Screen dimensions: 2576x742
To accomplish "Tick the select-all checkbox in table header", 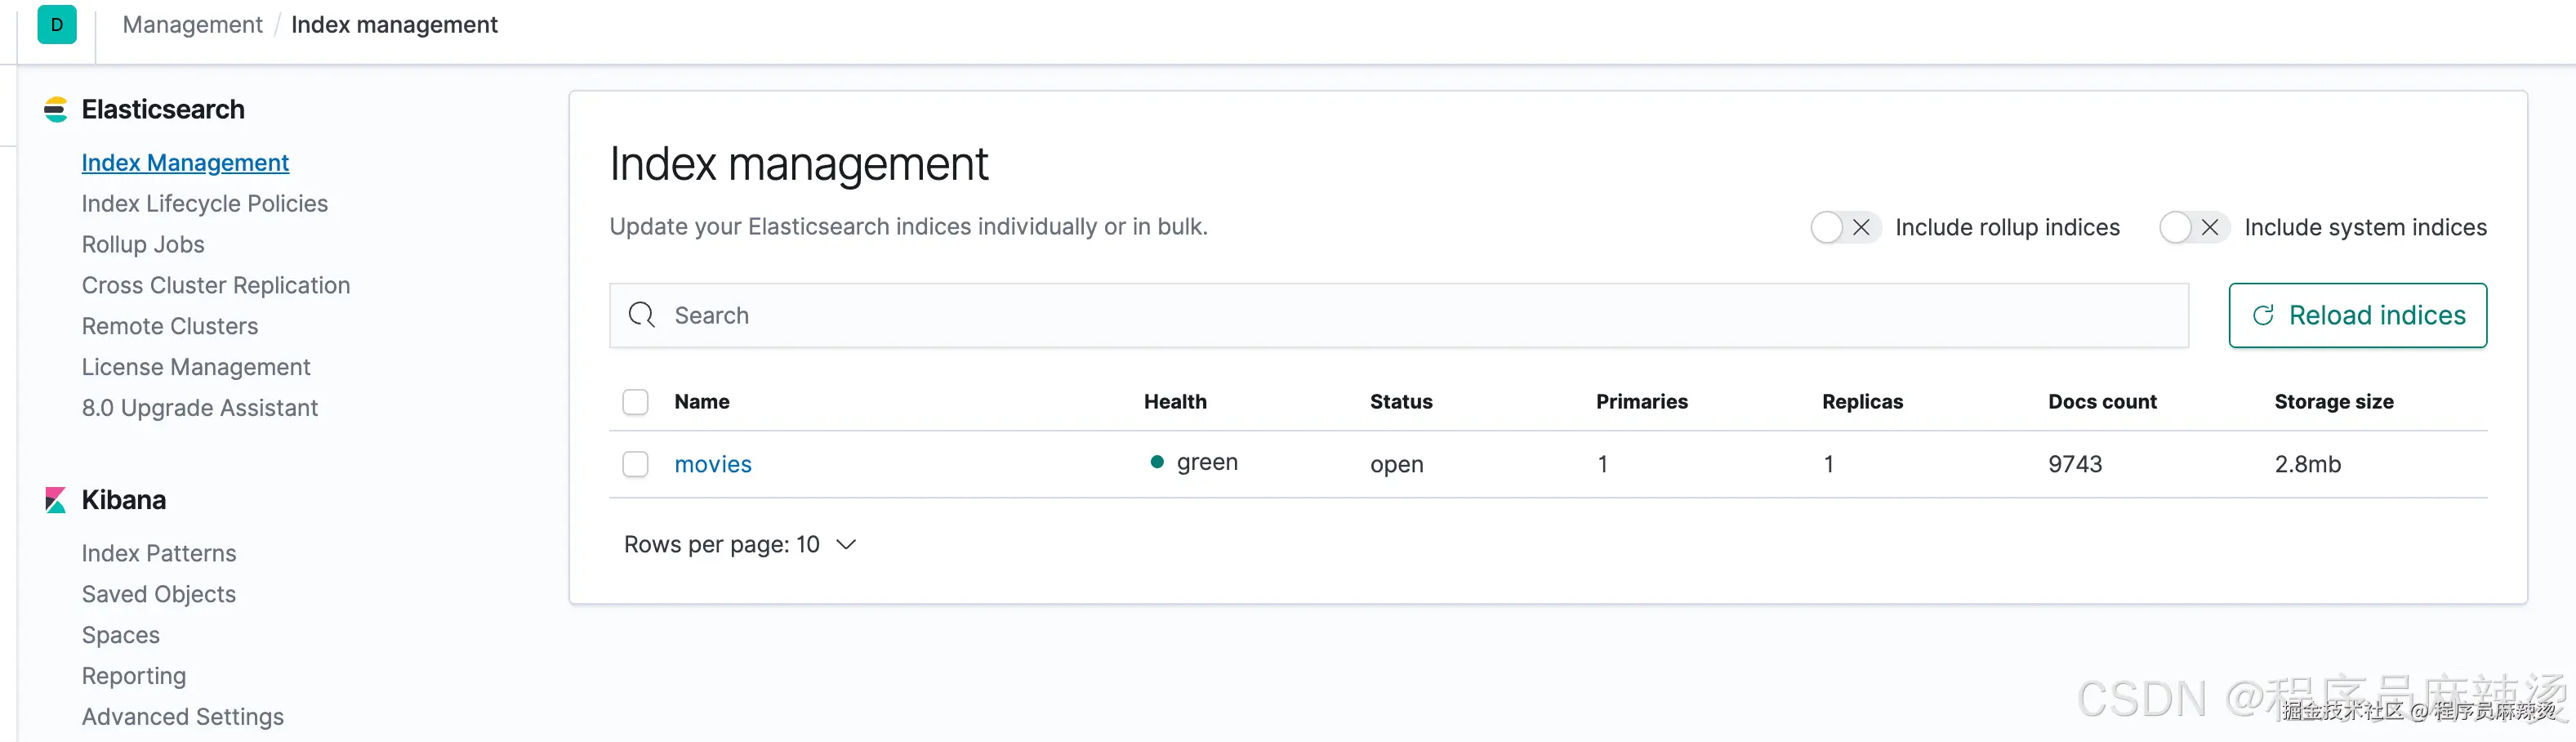I will [636, 402].
